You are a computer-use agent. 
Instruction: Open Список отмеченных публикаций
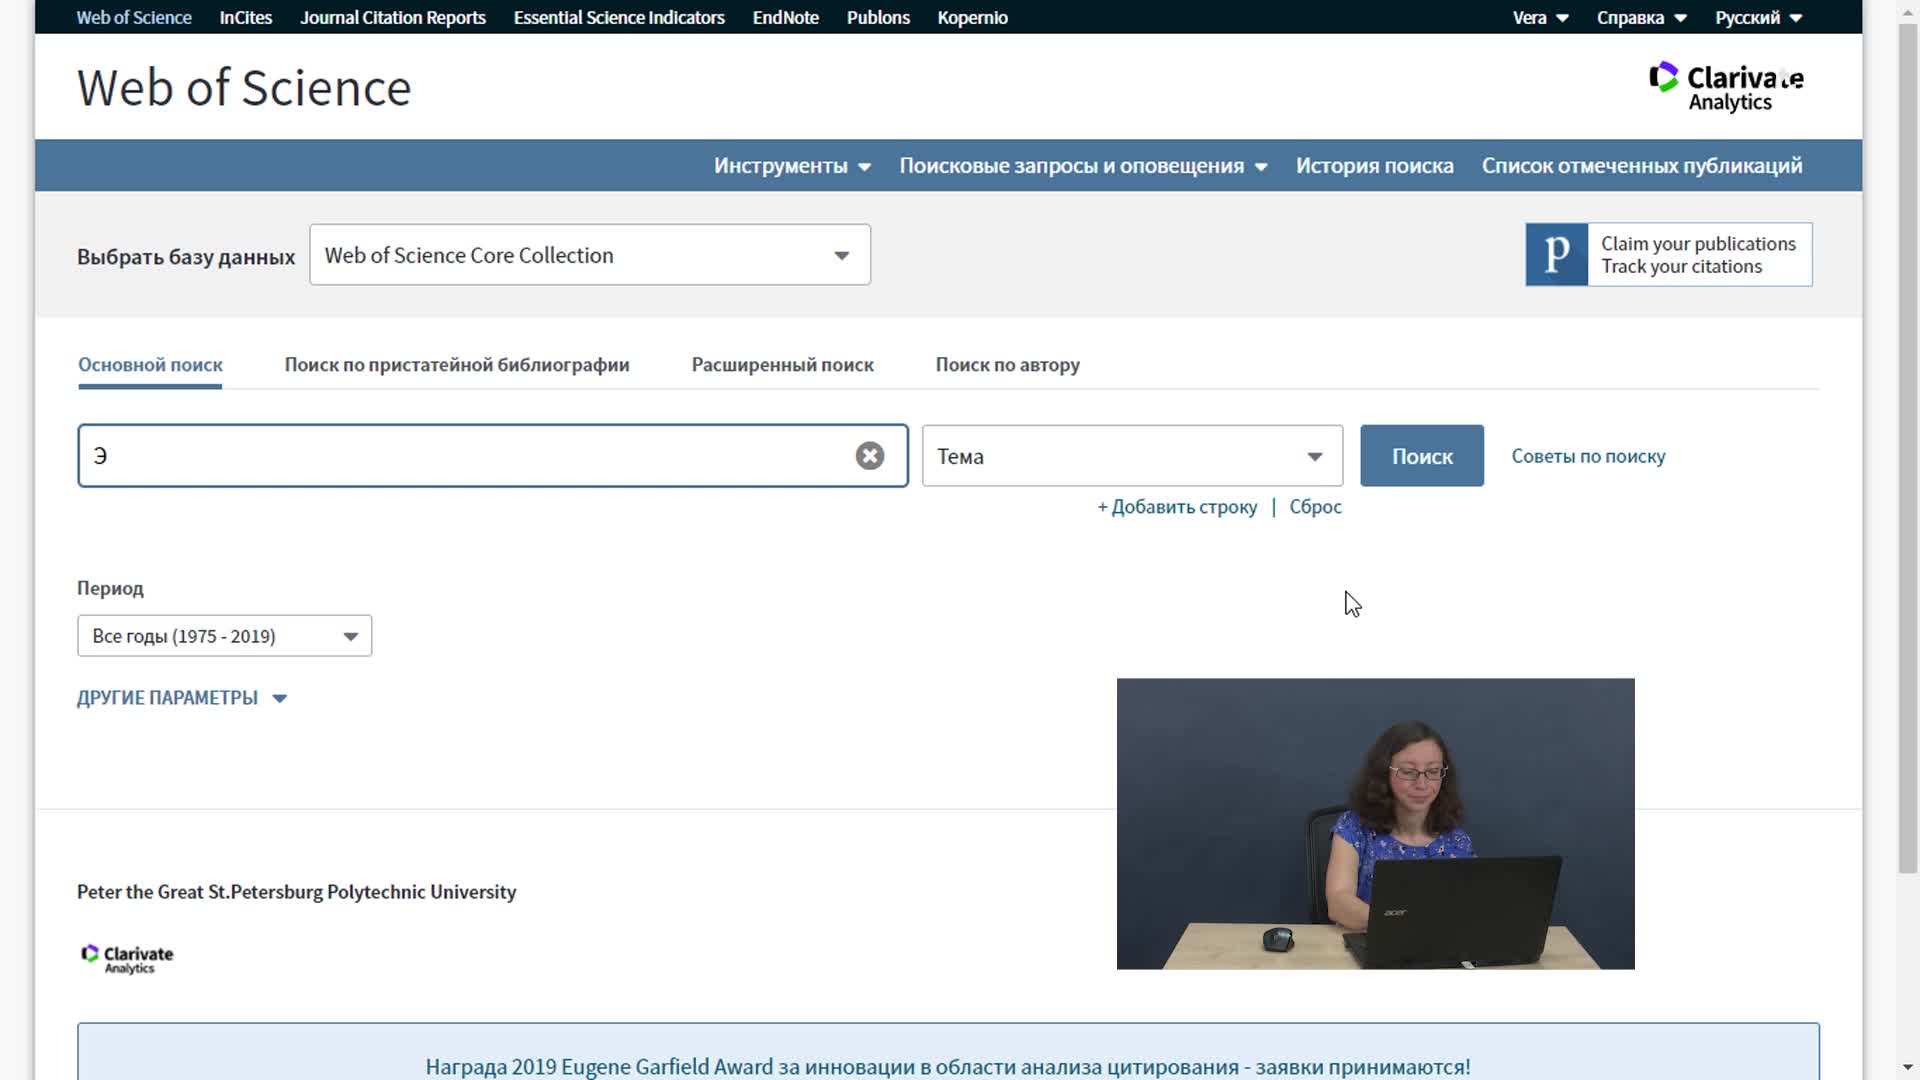pos(1642,166)
